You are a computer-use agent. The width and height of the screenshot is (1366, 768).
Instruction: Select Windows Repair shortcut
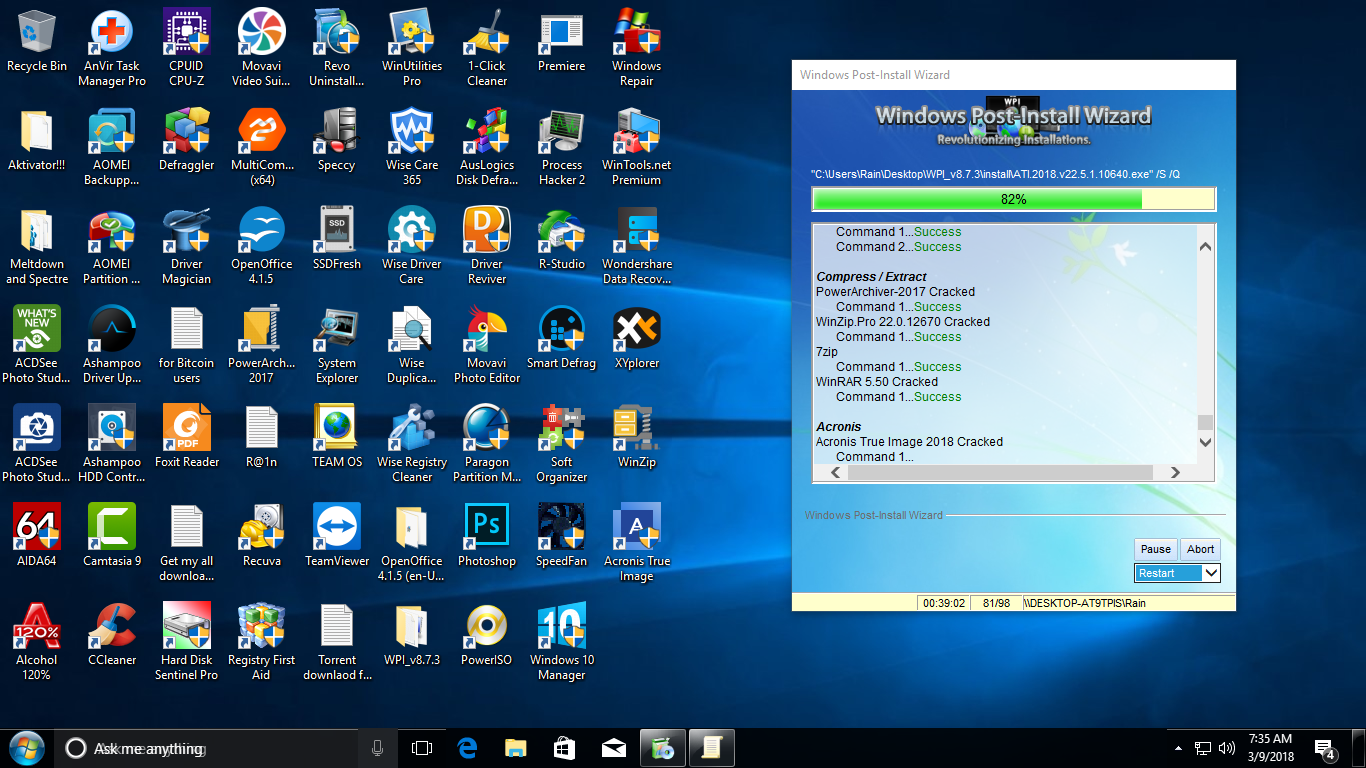(x=637, y=49)
